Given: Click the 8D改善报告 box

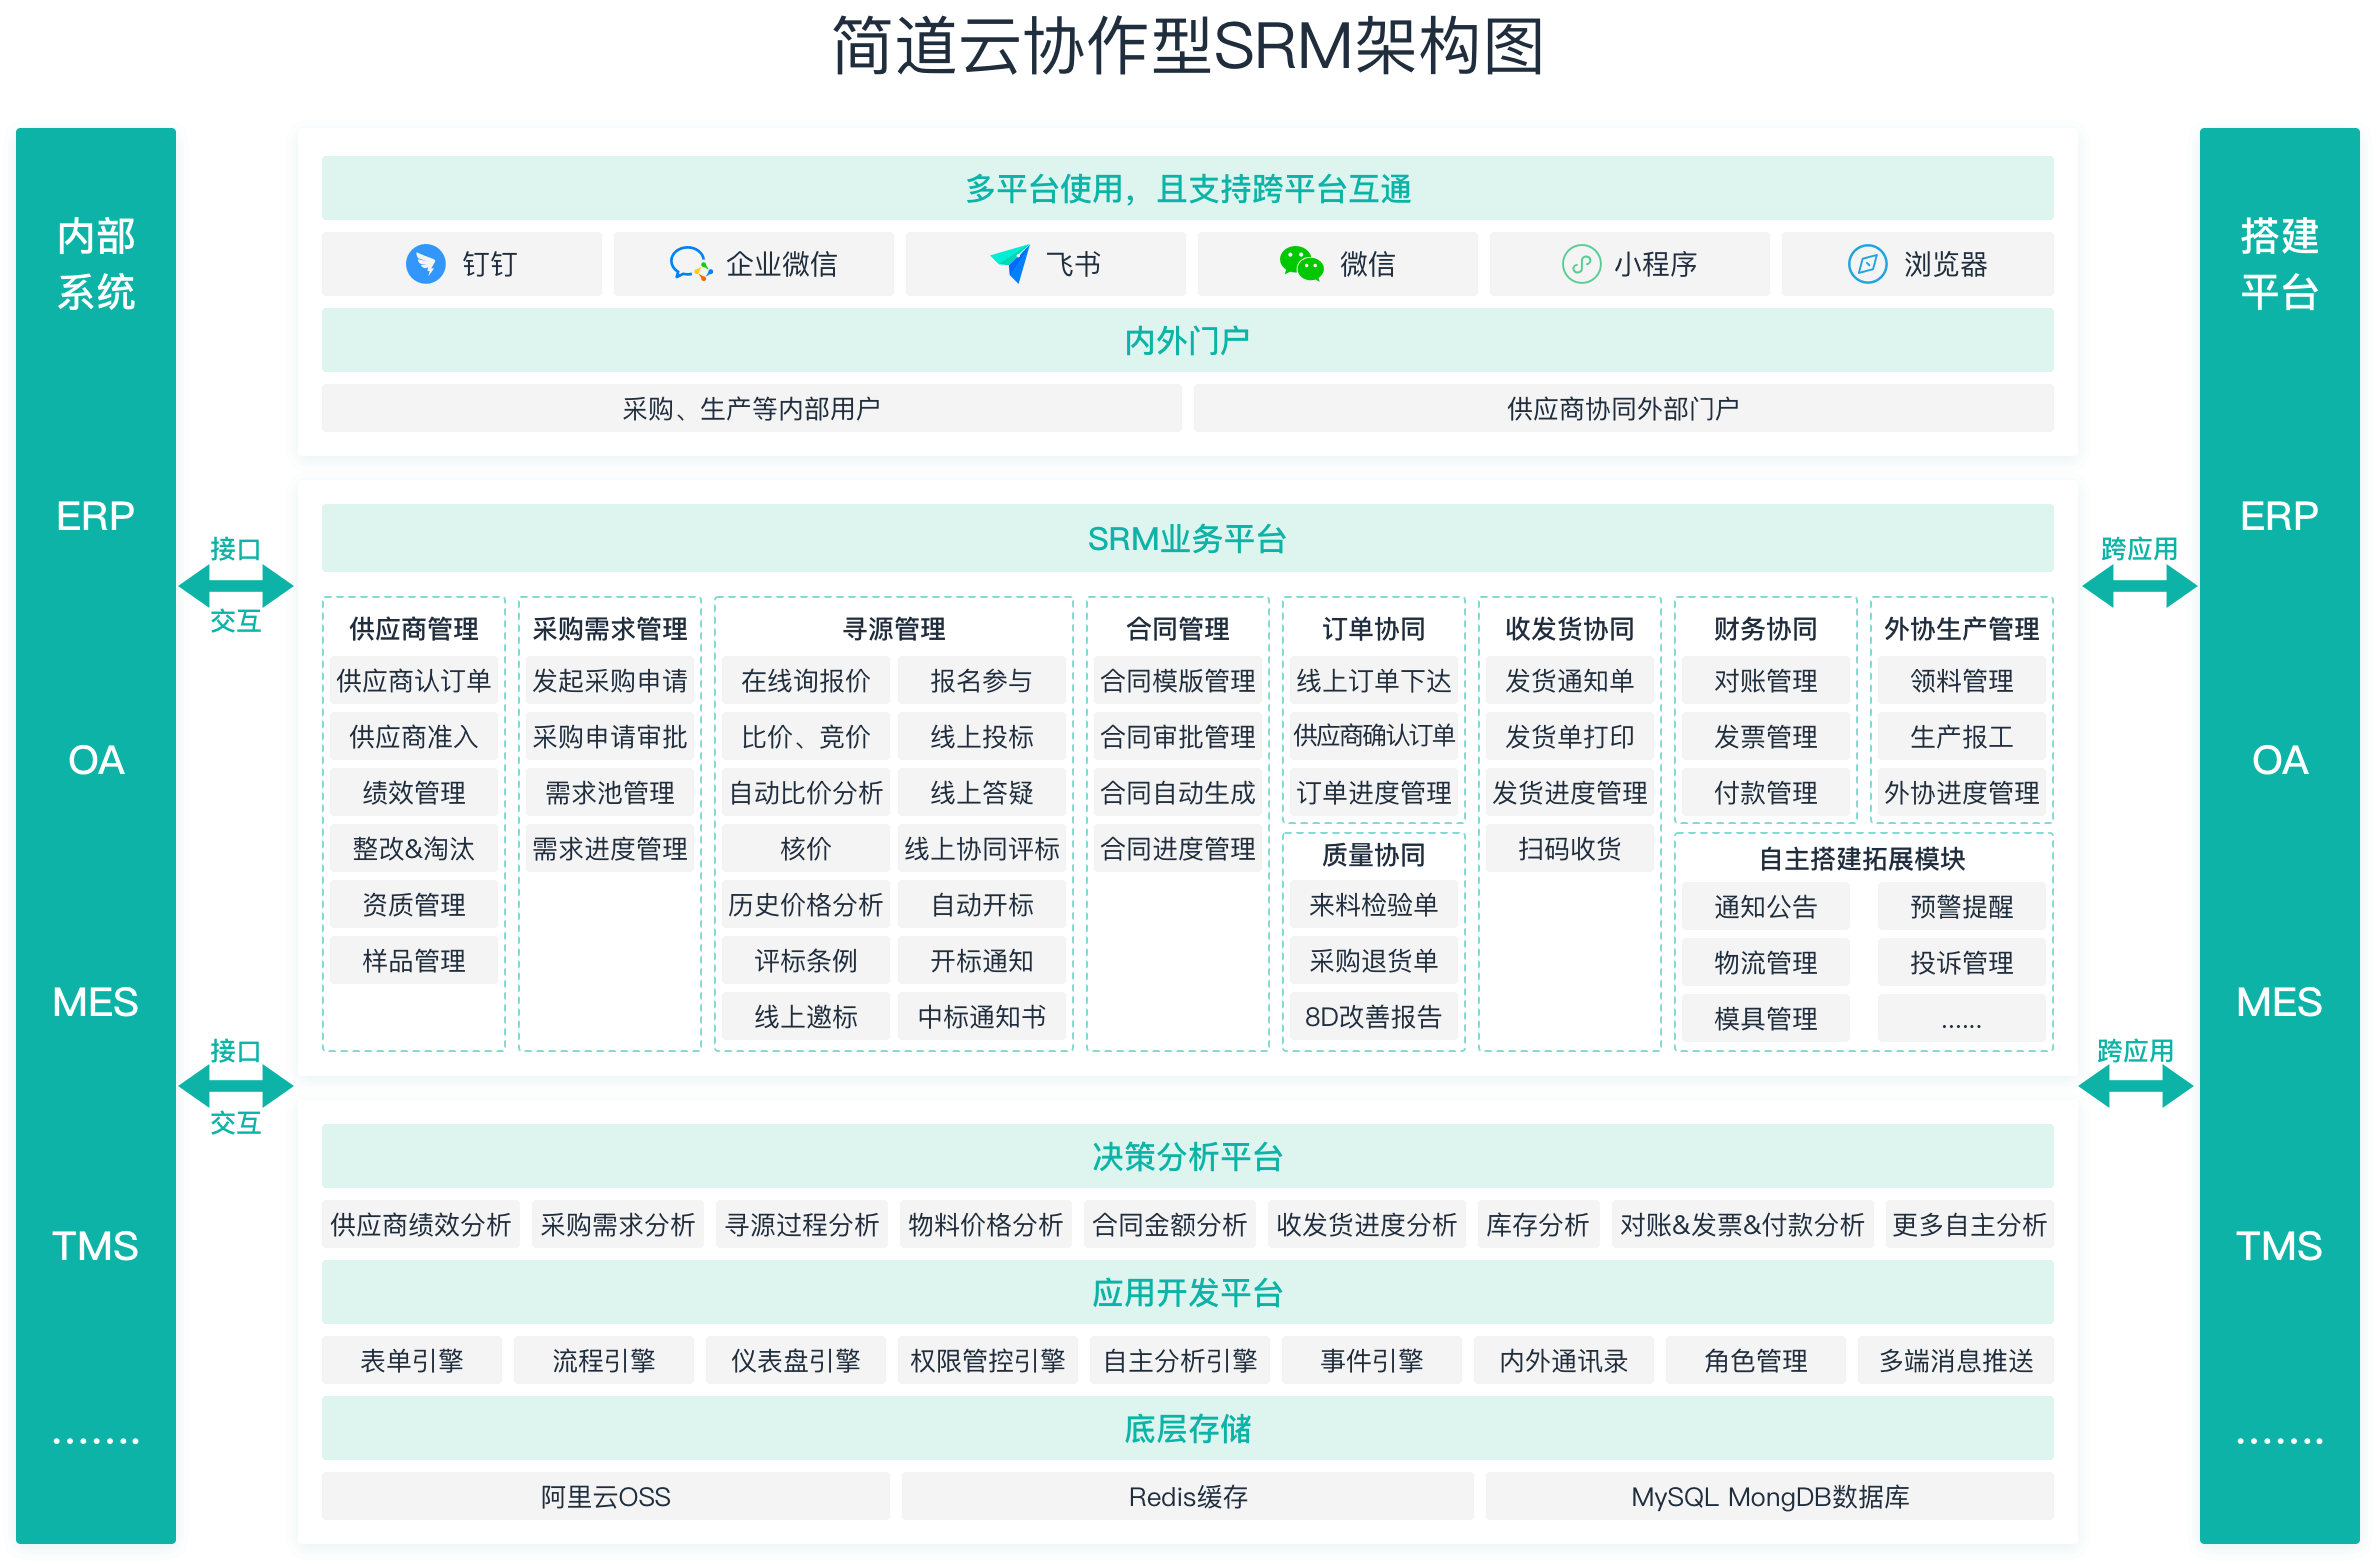Looking at the screenshot, I should pos(1373,1017).
